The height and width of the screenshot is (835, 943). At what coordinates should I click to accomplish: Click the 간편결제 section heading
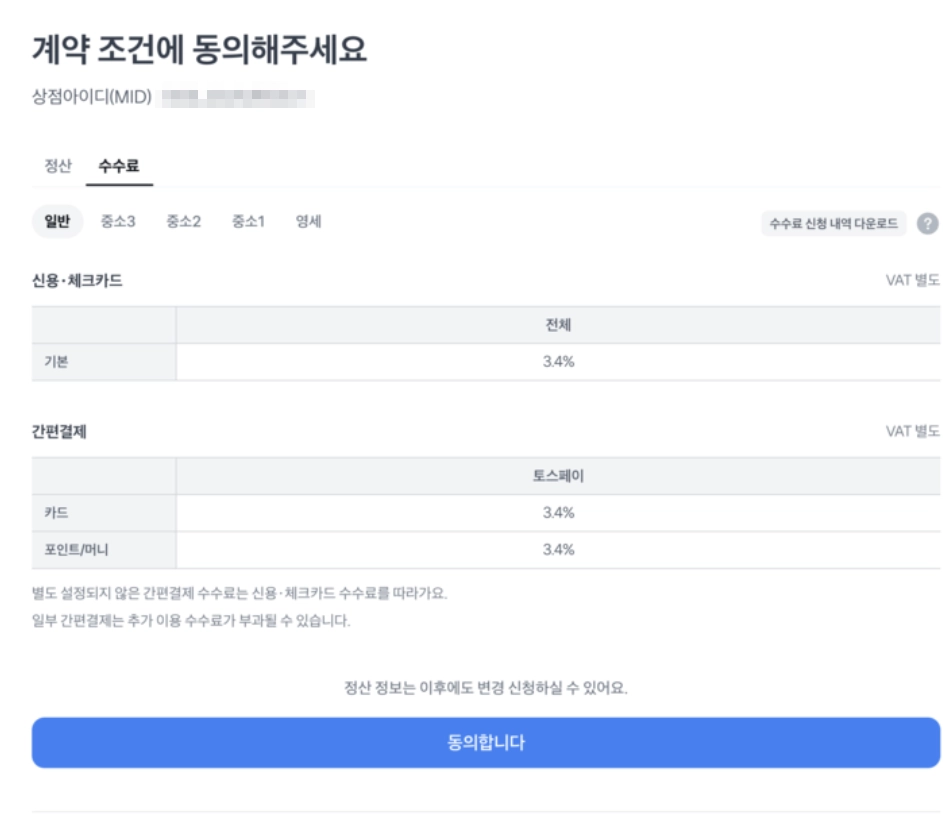coord(60,432)
